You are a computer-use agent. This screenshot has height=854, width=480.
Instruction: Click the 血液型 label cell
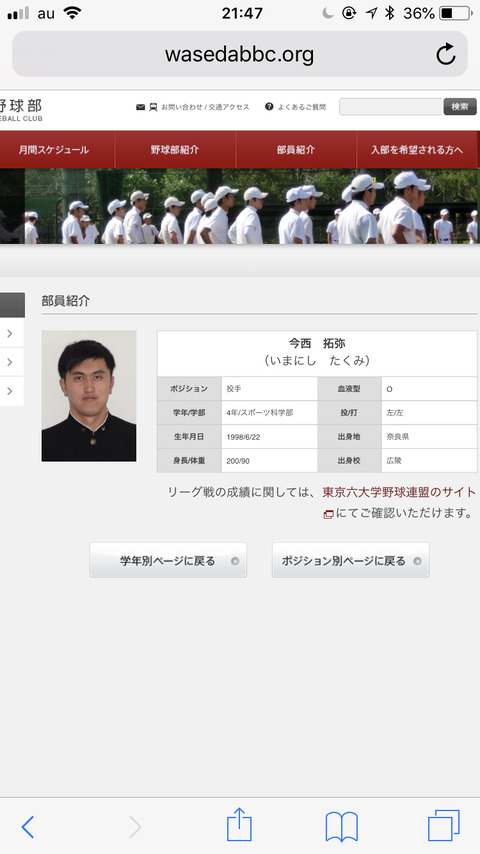pyautogui.click(x=349, y=389)
